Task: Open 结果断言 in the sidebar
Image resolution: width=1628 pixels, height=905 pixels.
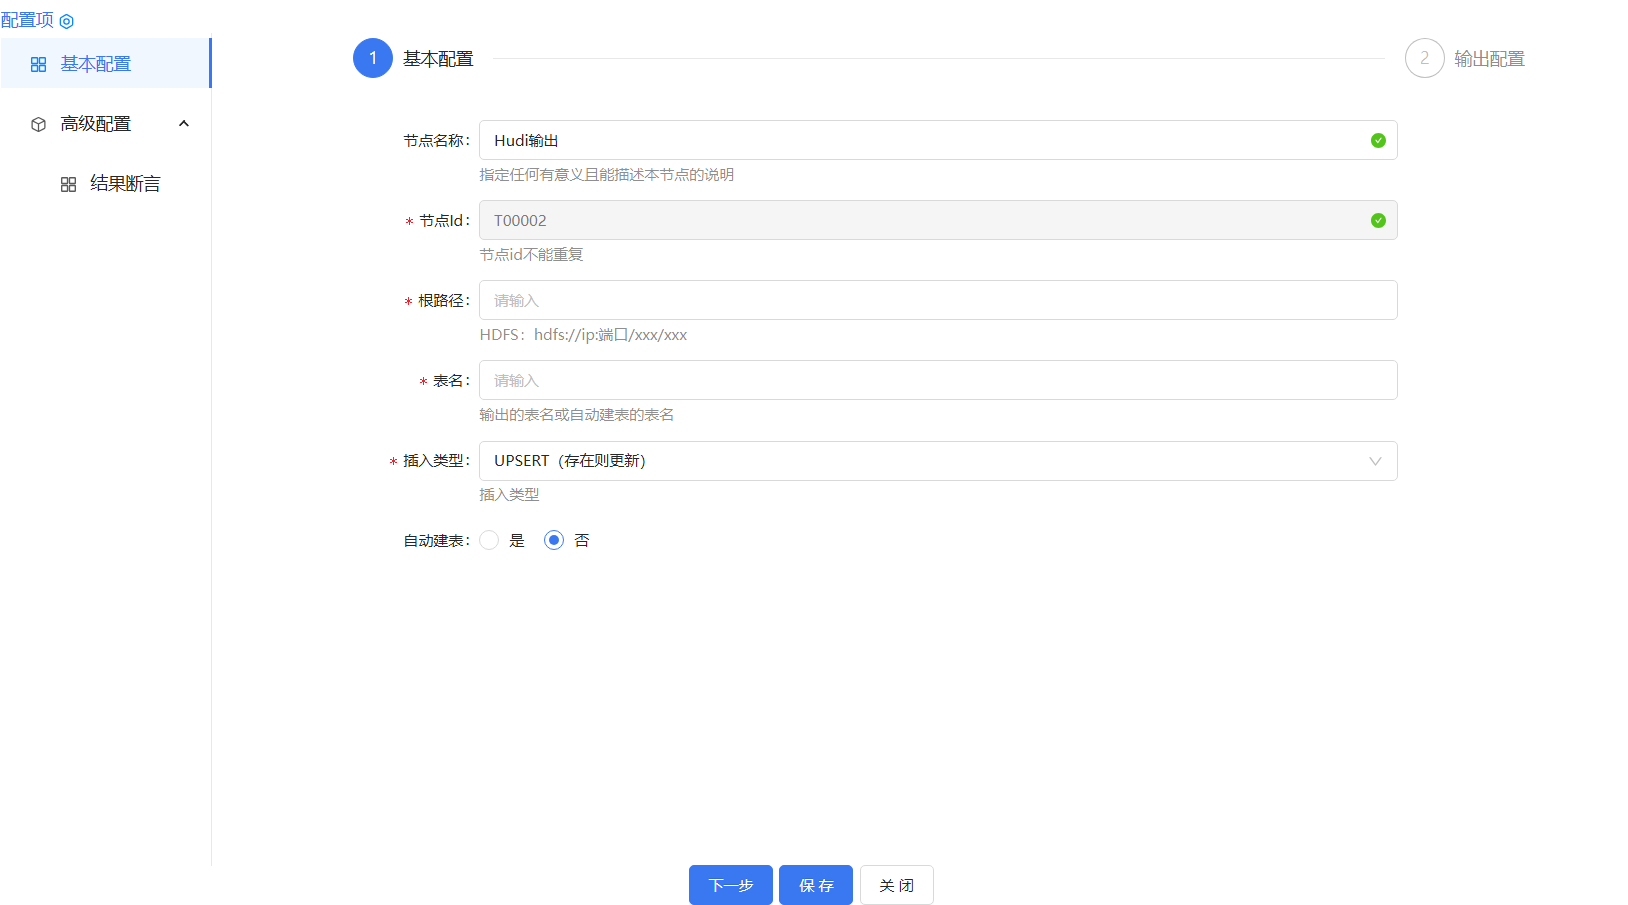Action: tap(125, 184)
